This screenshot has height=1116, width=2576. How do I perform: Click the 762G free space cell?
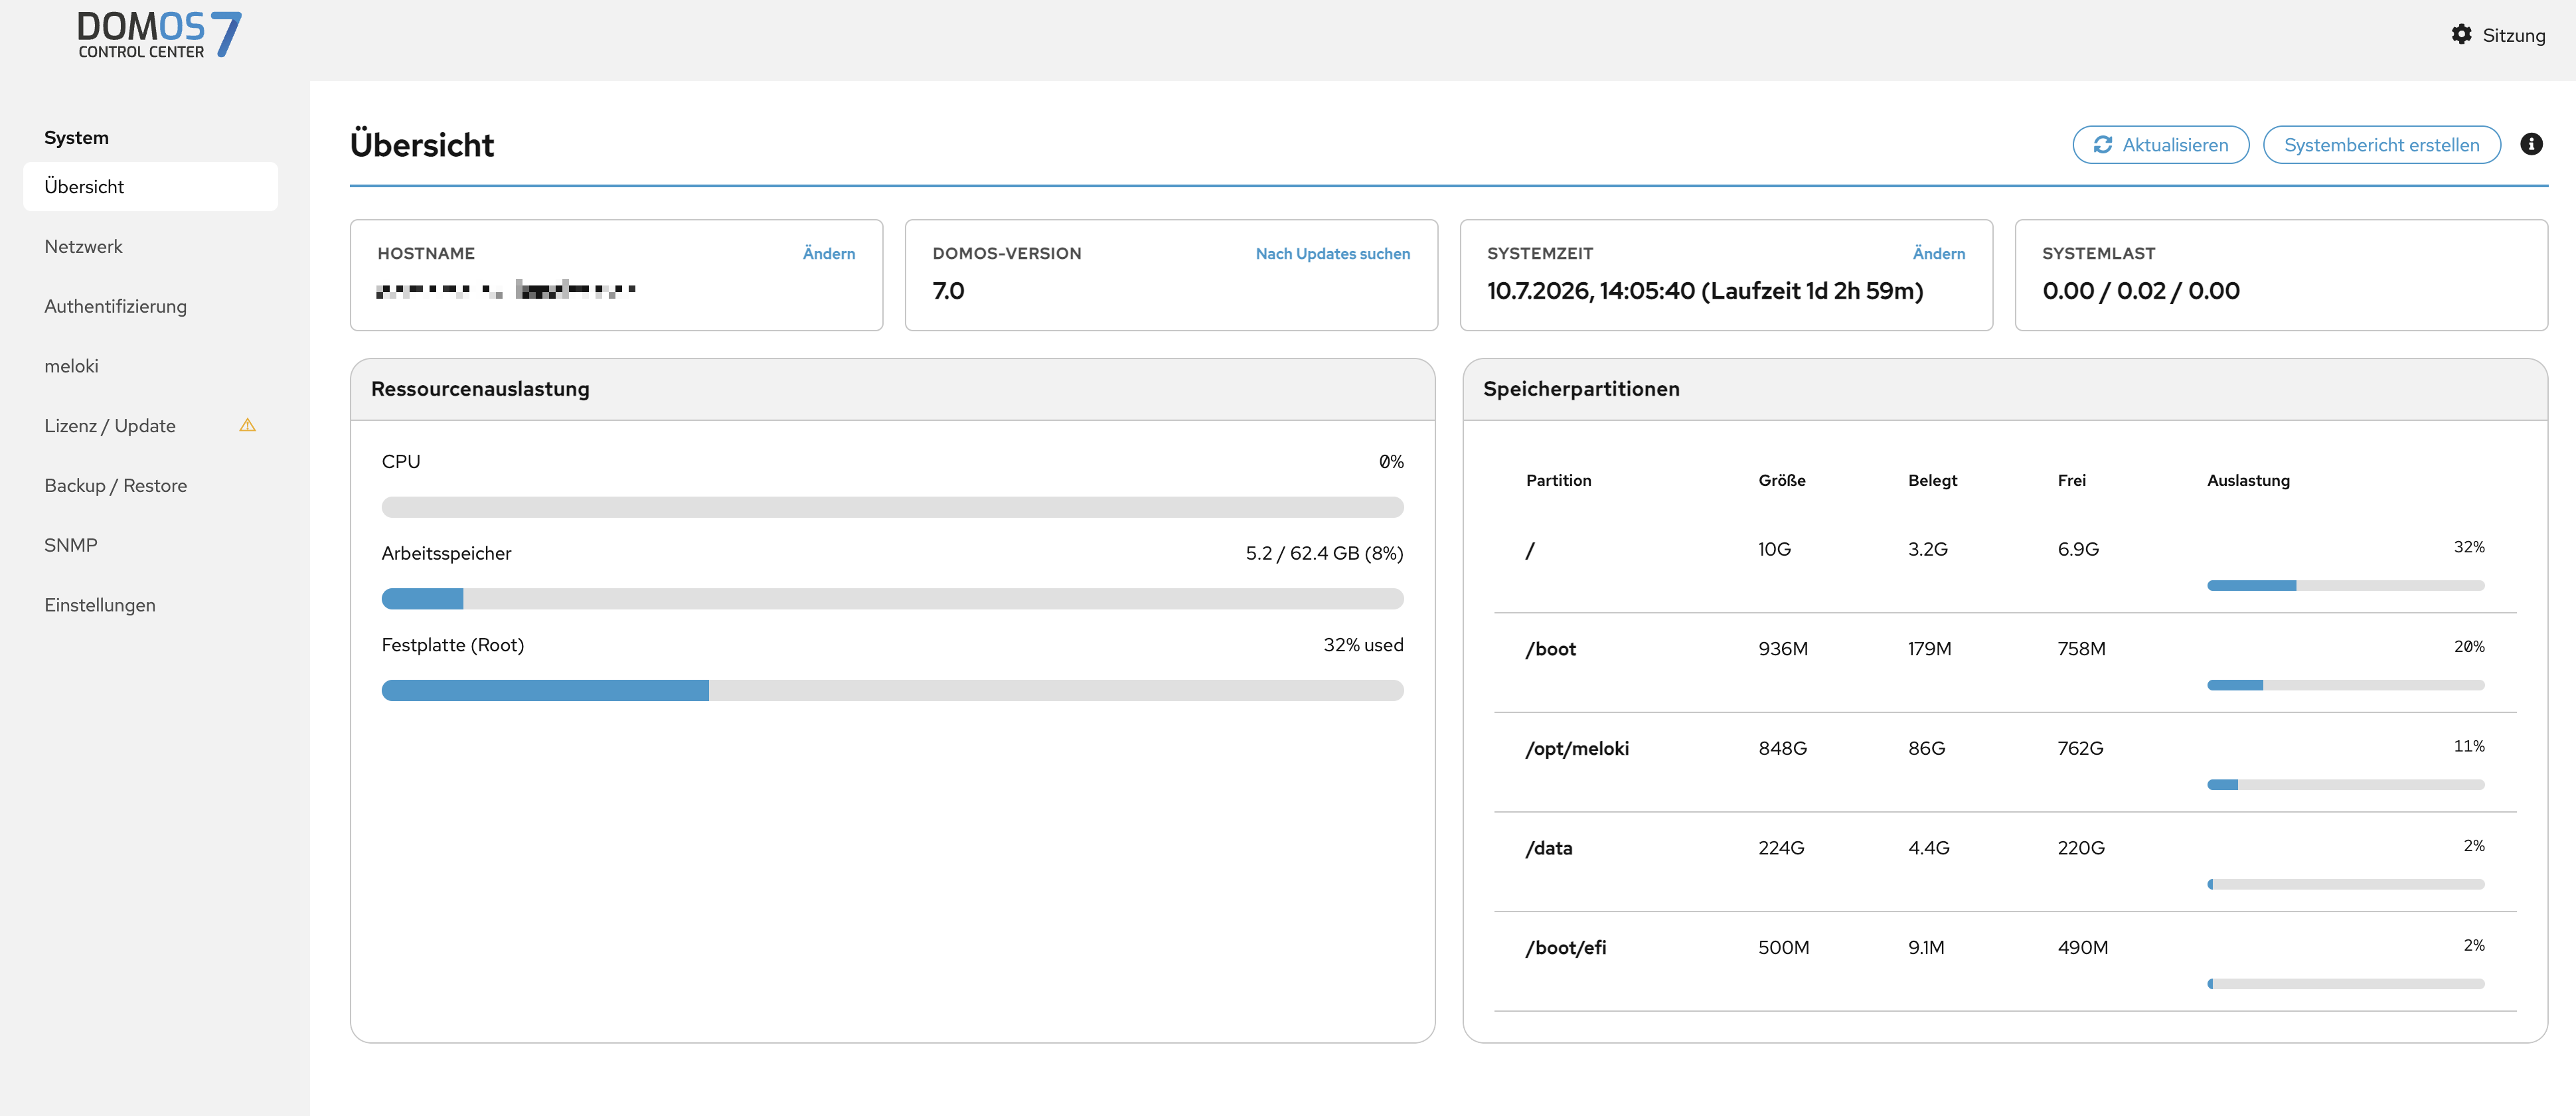click(x=2080, y=749)
